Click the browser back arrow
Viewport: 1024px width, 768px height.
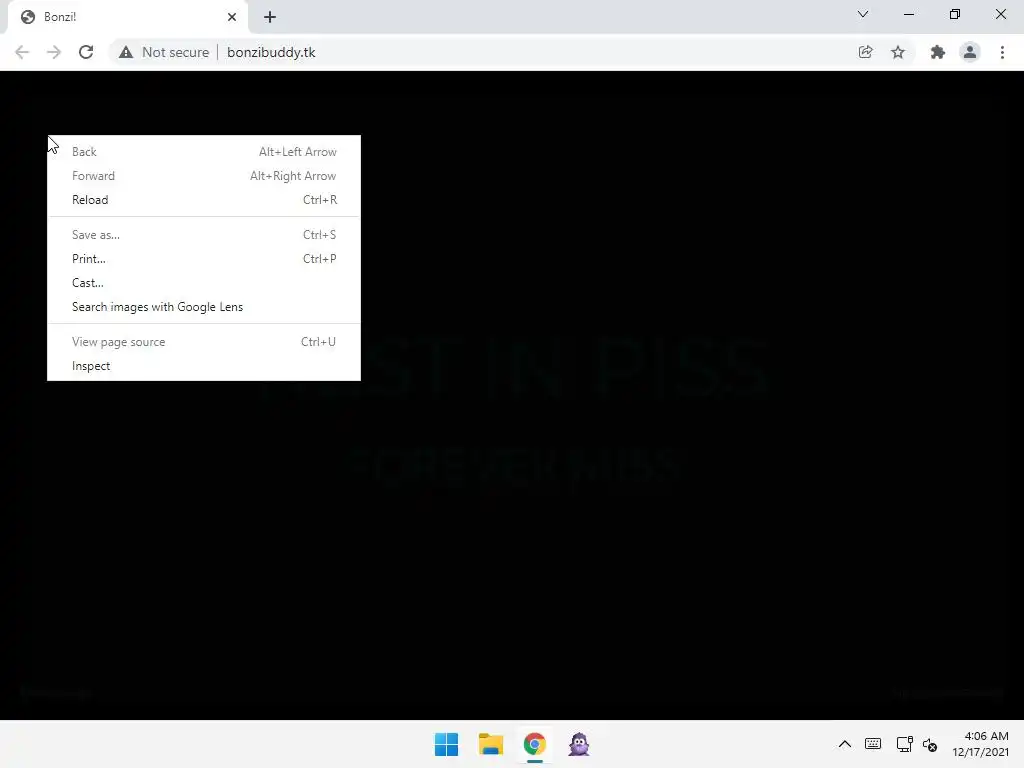coord(22,52)
